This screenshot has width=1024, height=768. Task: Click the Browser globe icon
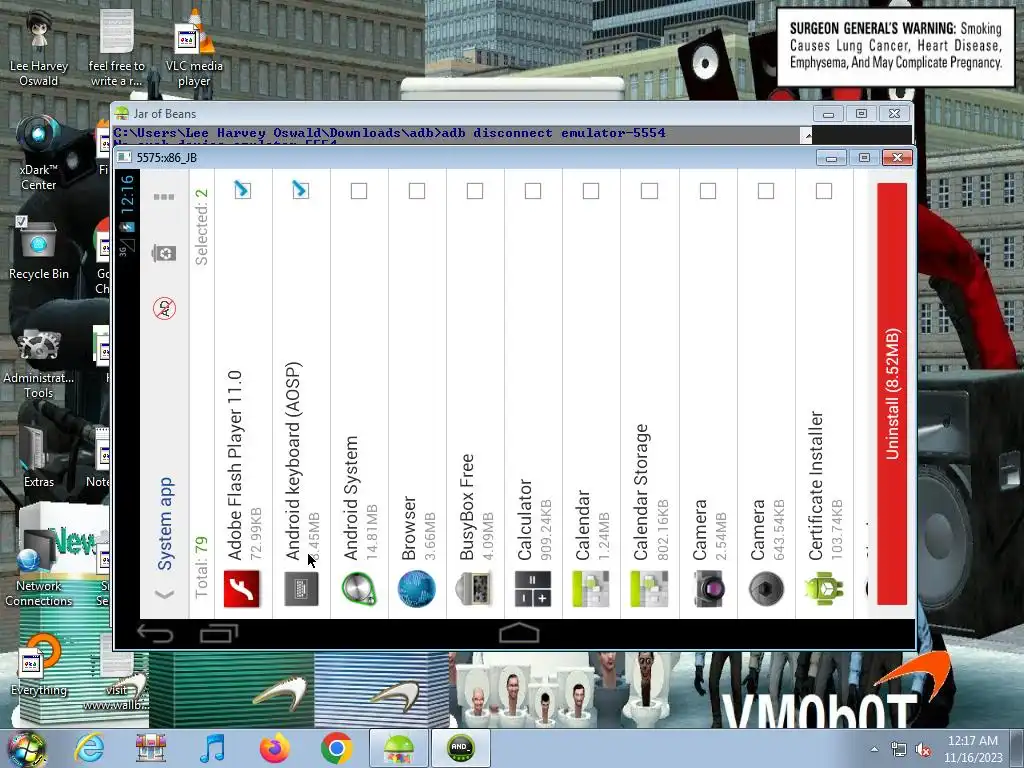pos(417,588)
